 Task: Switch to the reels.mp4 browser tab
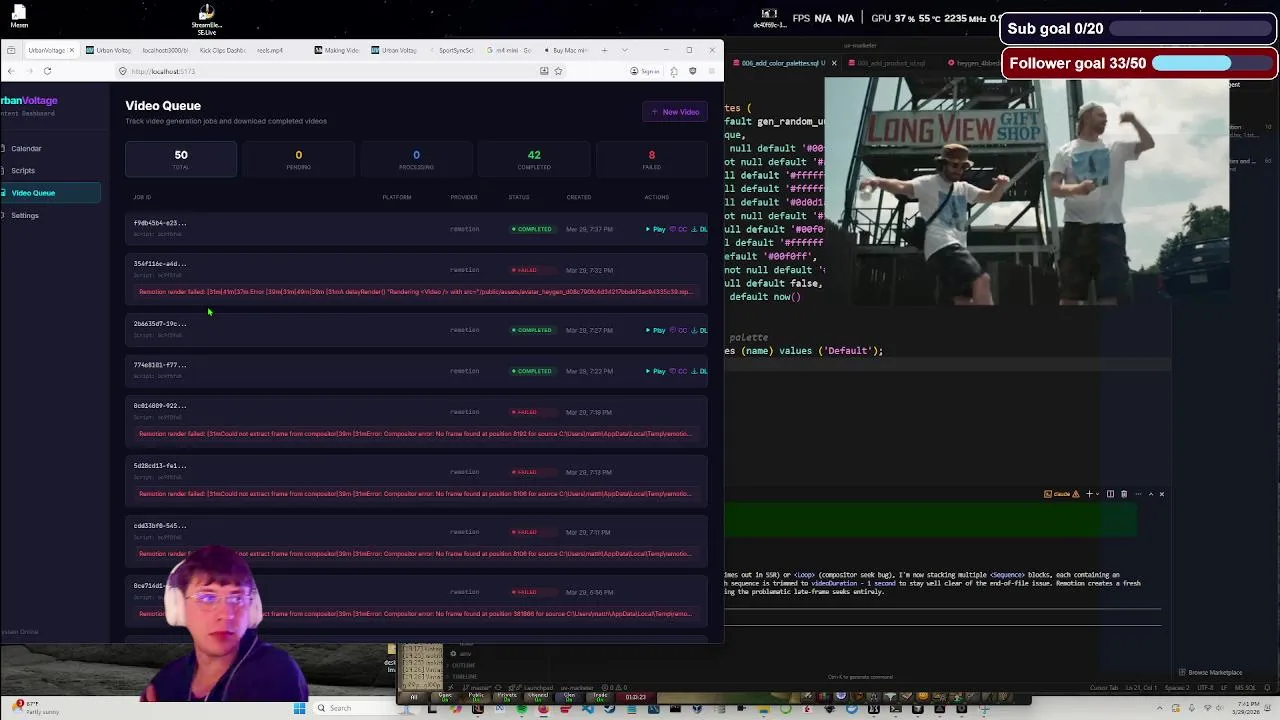(x=269, y=50)
